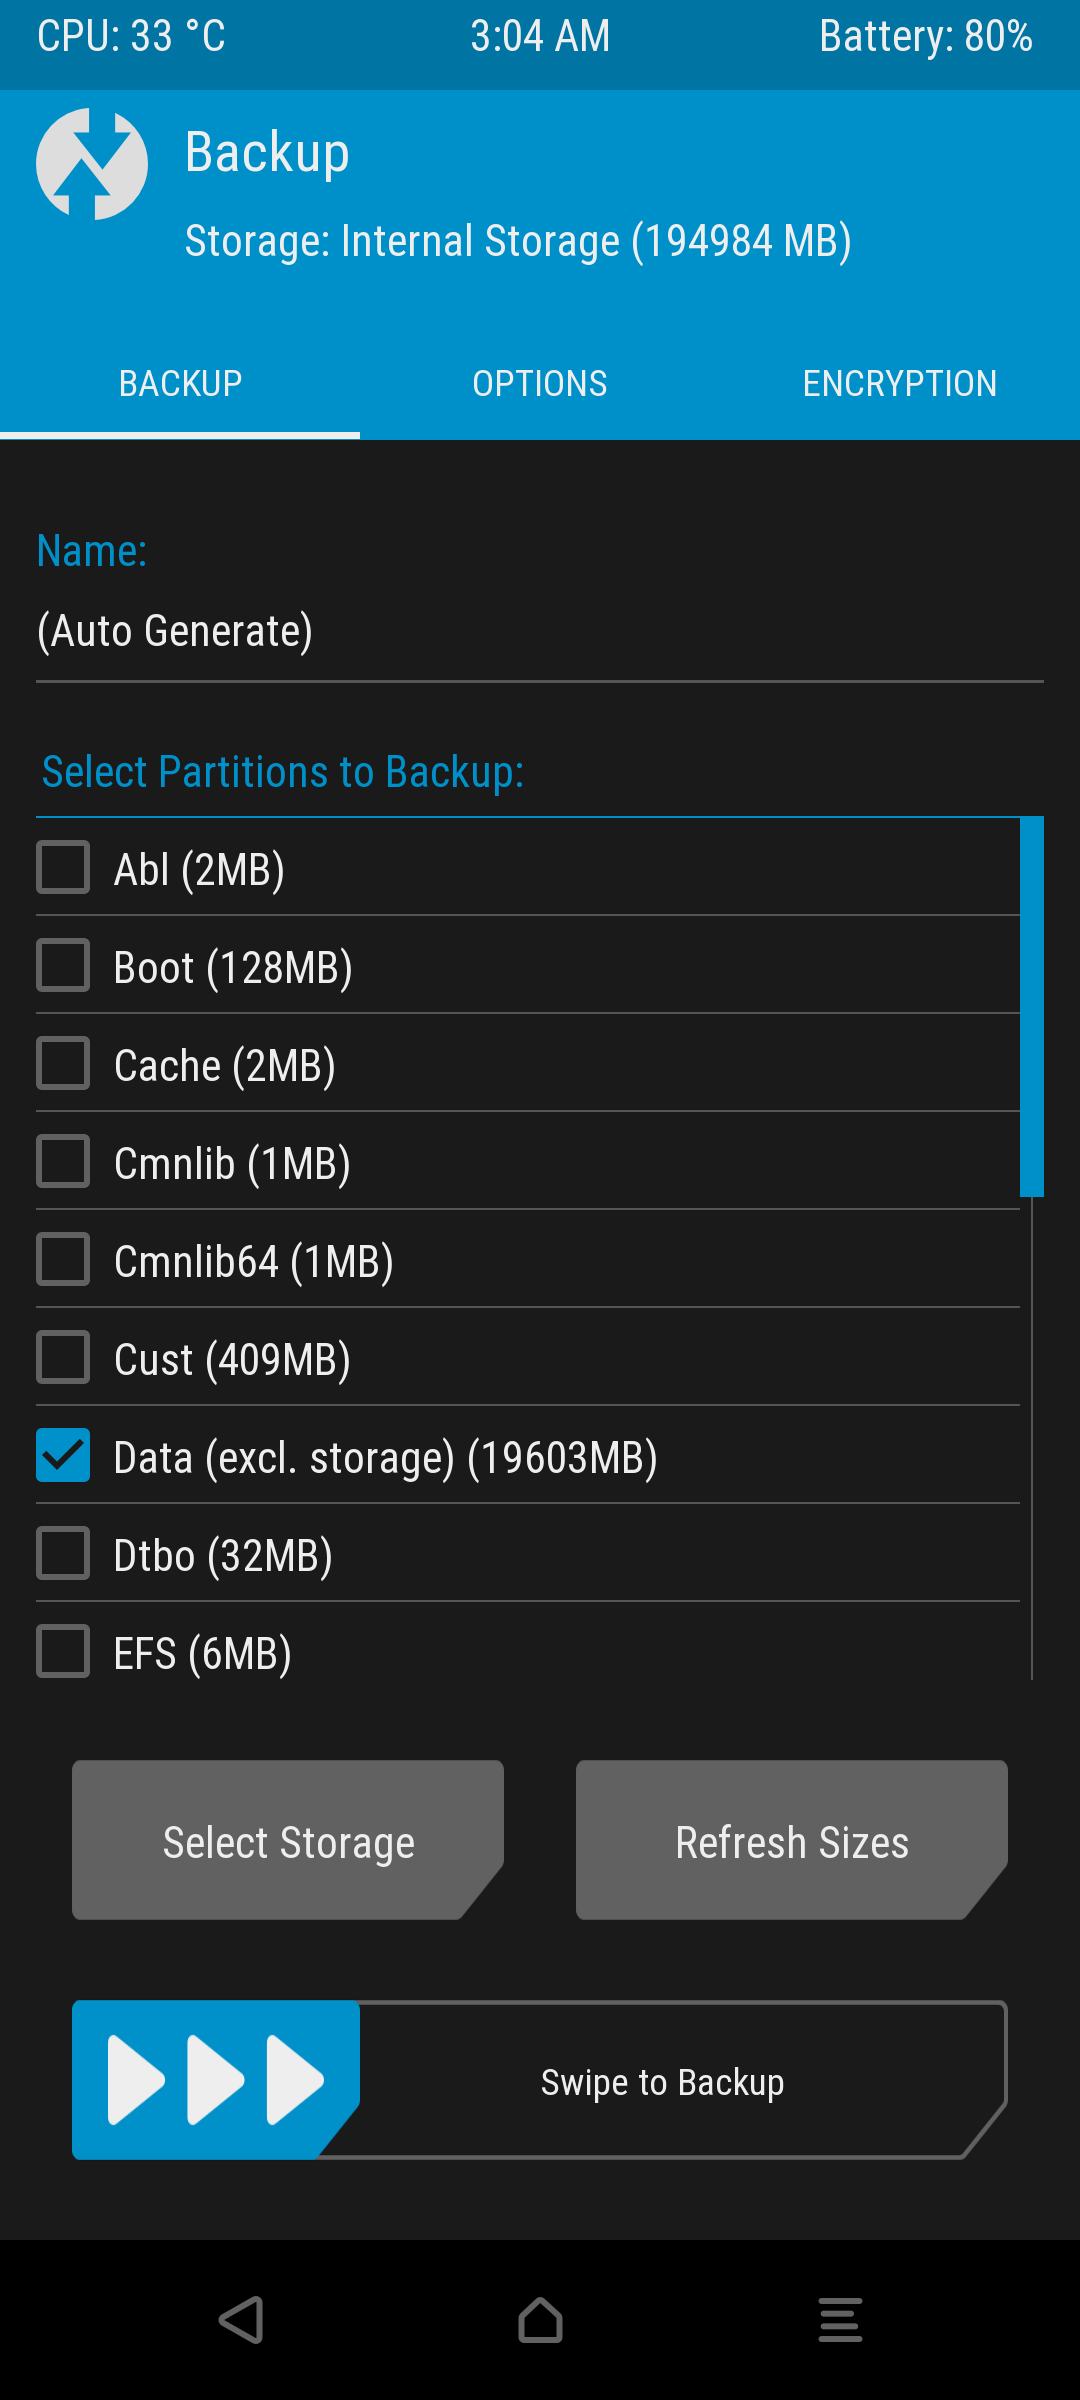Tap the backup Name input field
The height and width of the screenshot is (2400, 1080).
pyautogui.click(x=540, y=632)
